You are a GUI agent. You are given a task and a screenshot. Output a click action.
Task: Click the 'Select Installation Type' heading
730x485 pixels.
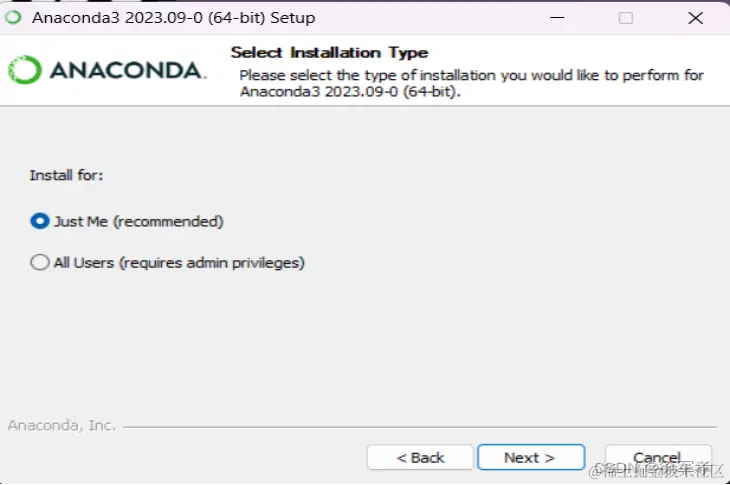click(x=329, y=53)
